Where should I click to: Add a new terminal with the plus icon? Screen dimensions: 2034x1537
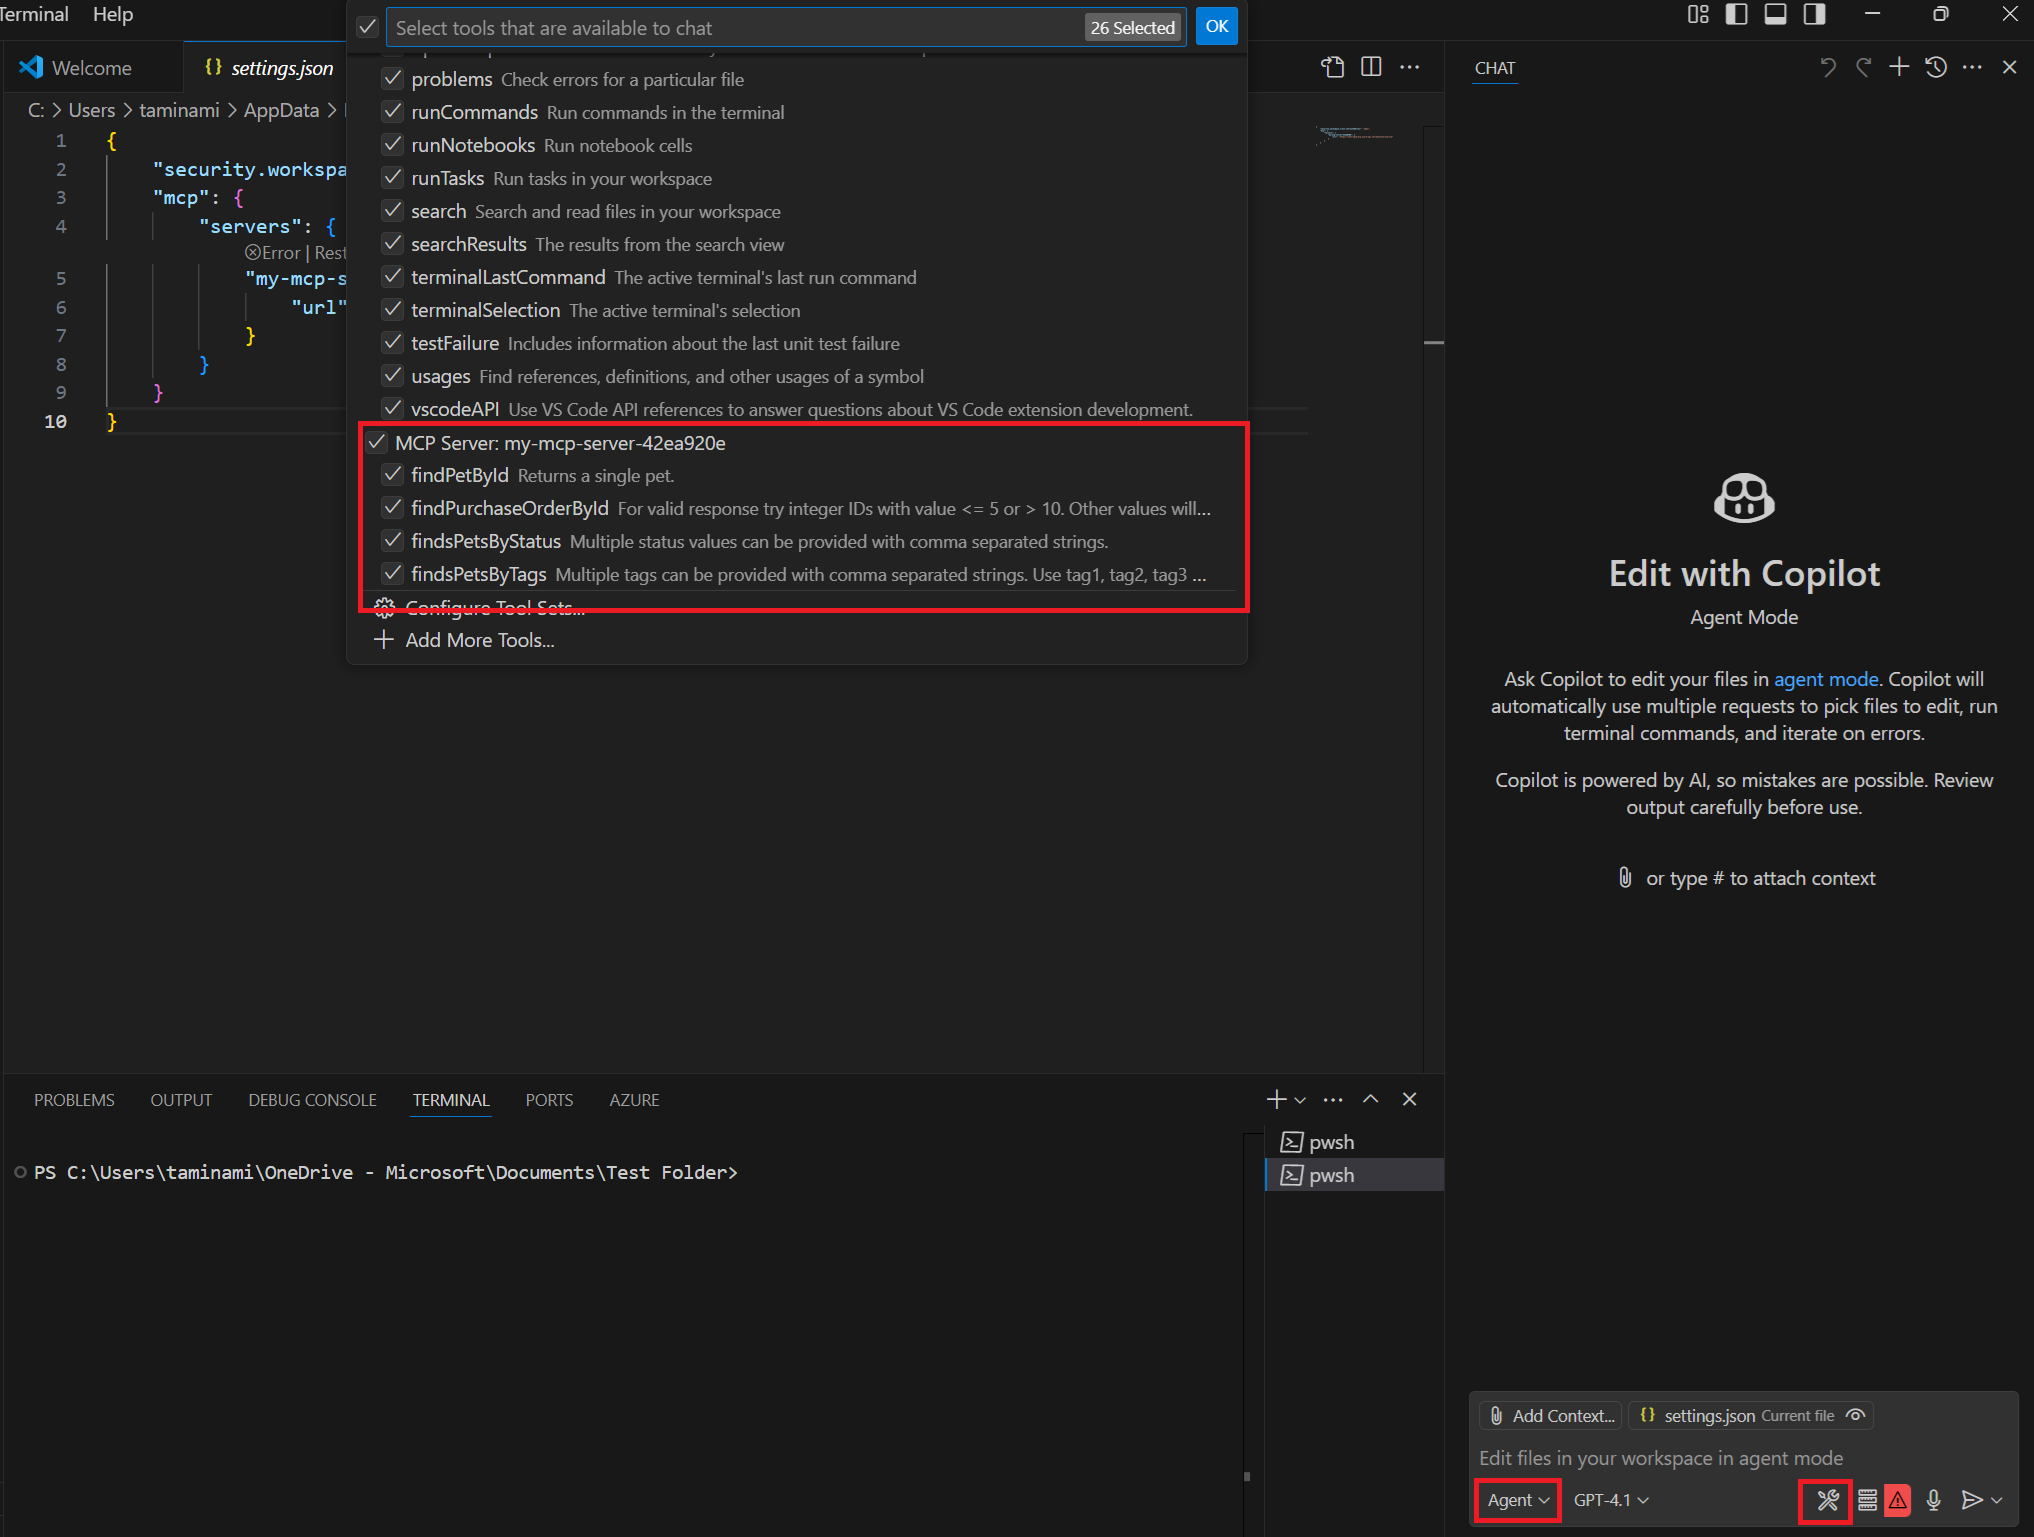[1276, 1099]
